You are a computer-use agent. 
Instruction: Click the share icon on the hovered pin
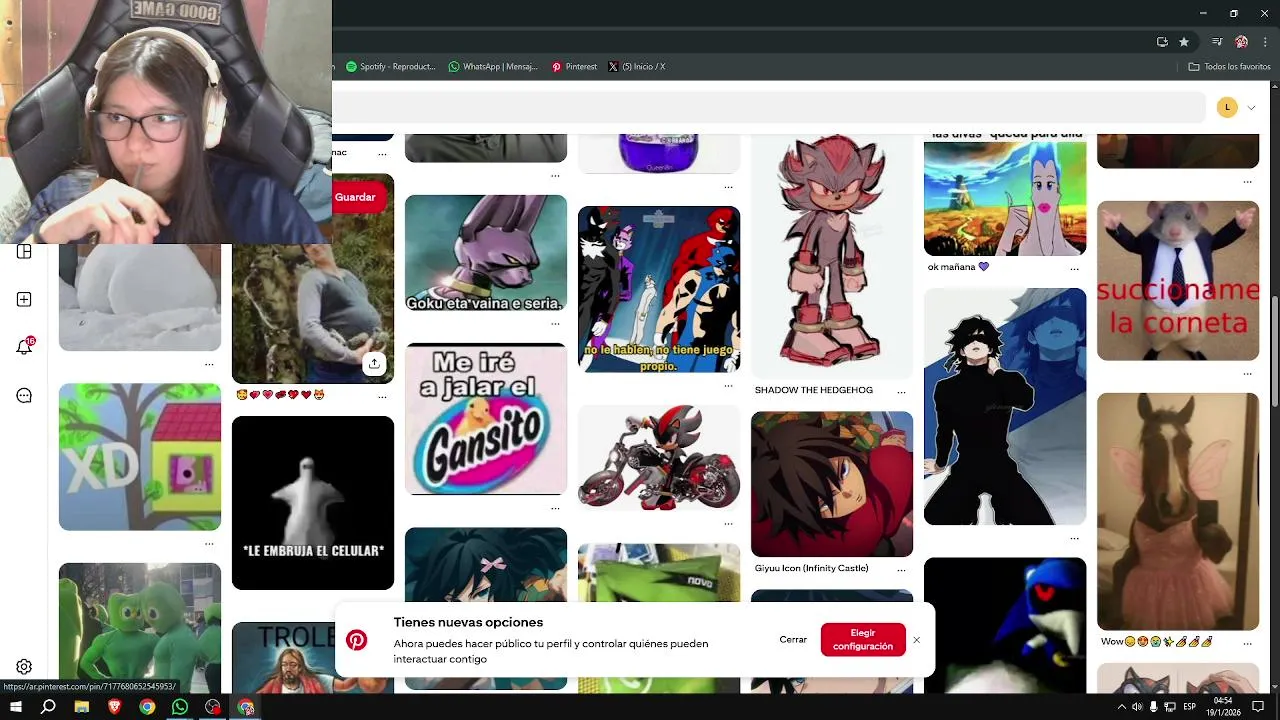(374, 363)
